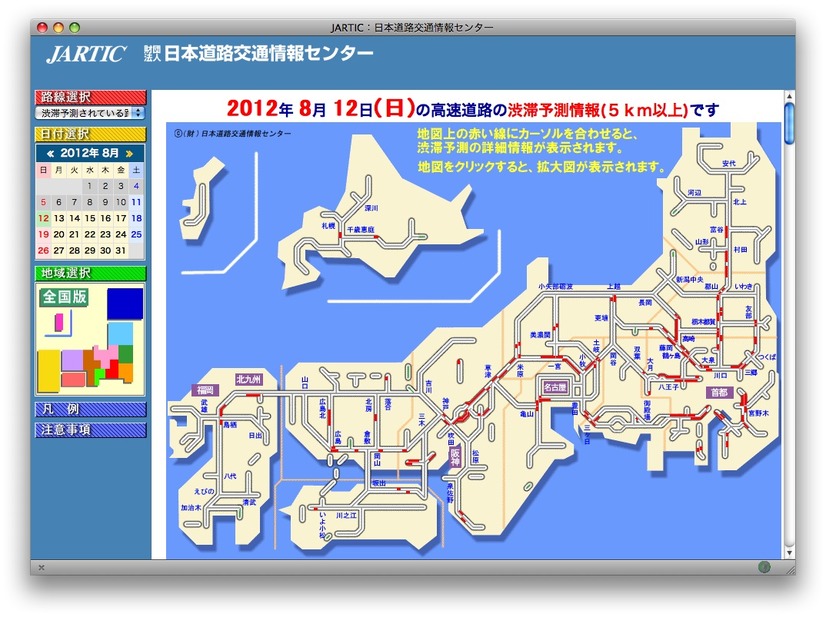Select August 12 in the calendar
The height and width of the screenshot is (617, 826).
(43, 218)
